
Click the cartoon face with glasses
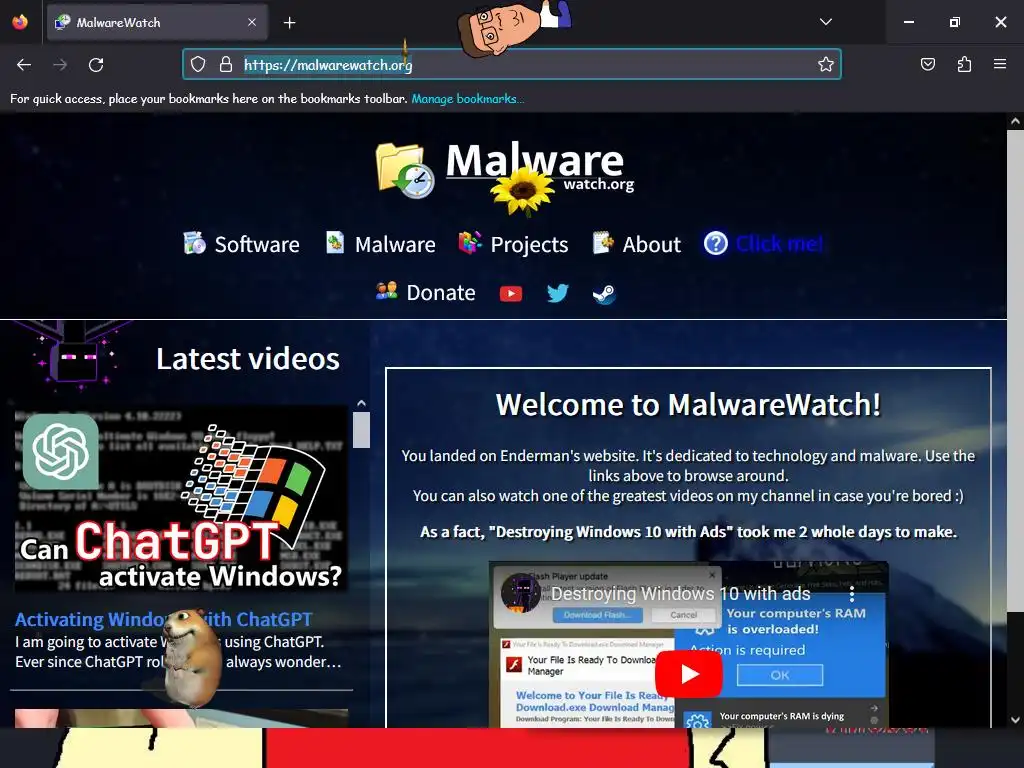pyautogui.click(x=500, y=29)
